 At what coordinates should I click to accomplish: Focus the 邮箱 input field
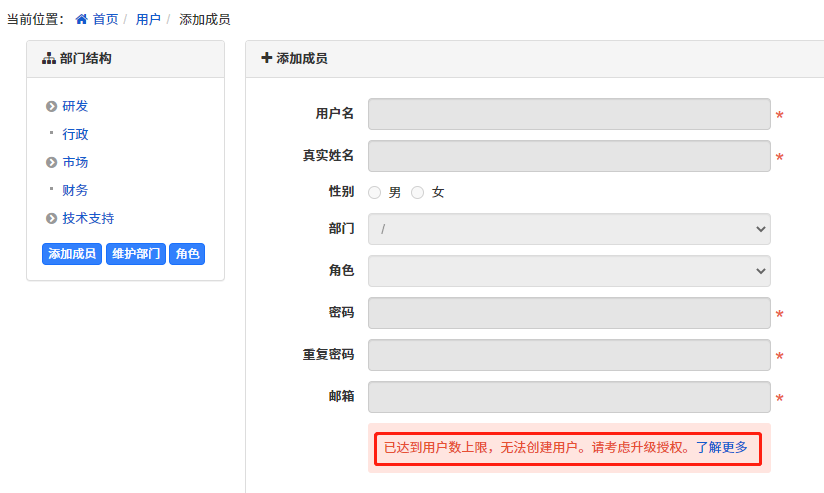click(569, 397)
